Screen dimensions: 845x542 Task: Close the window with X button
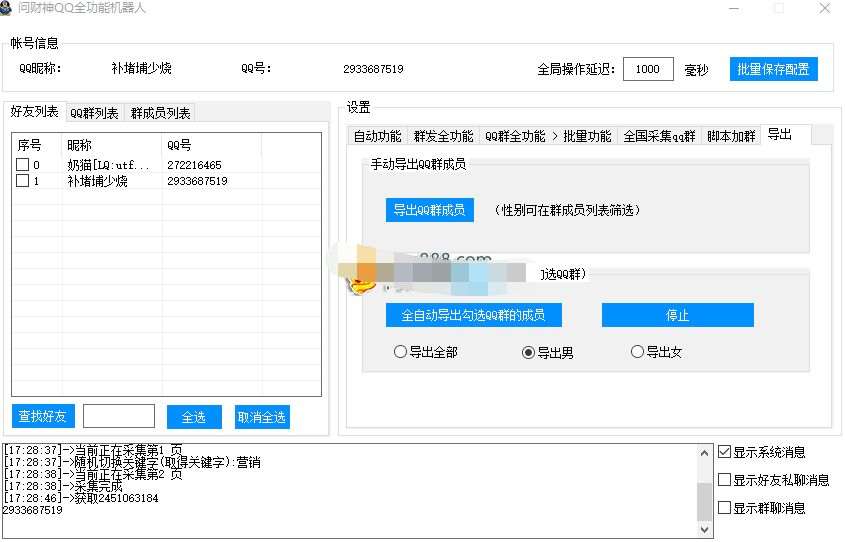[x=825, y=8]
